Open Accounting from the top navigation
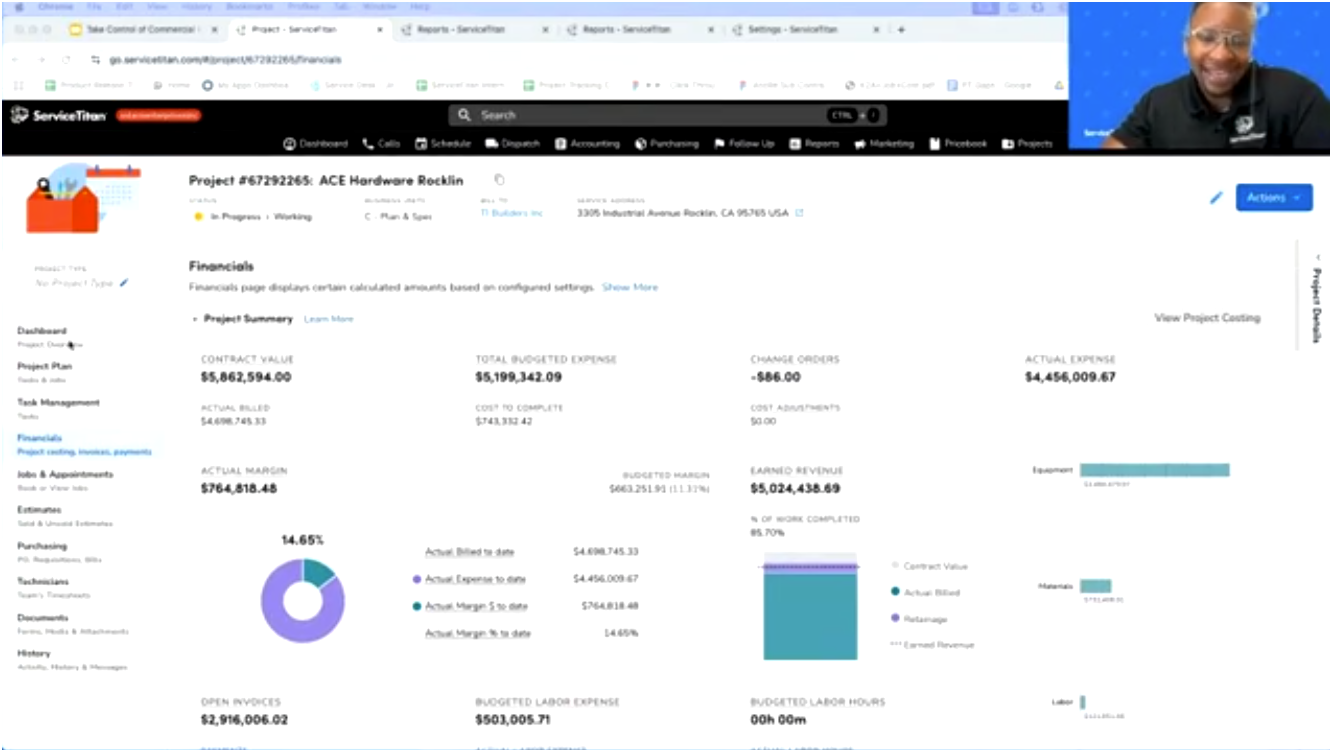 click(588, 144)
